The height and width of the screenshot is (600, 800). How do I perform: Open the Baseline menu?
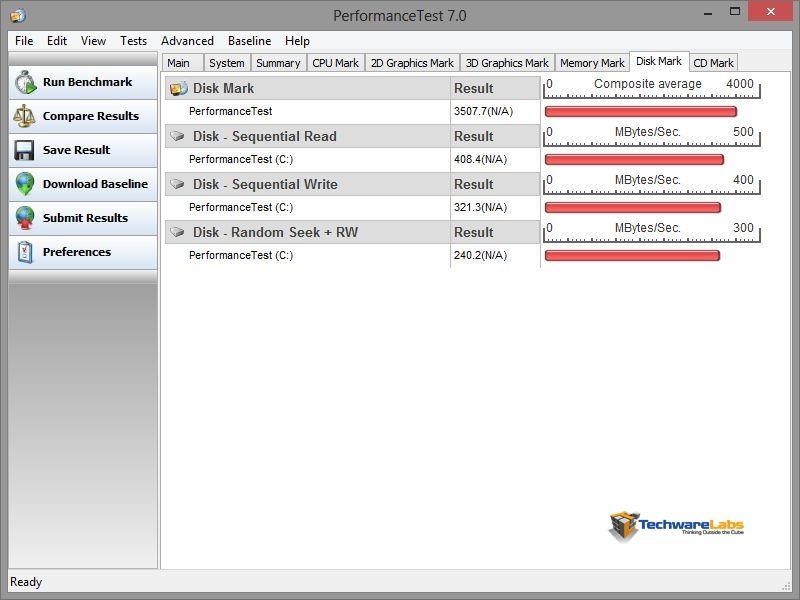click(x=249, y=41)
